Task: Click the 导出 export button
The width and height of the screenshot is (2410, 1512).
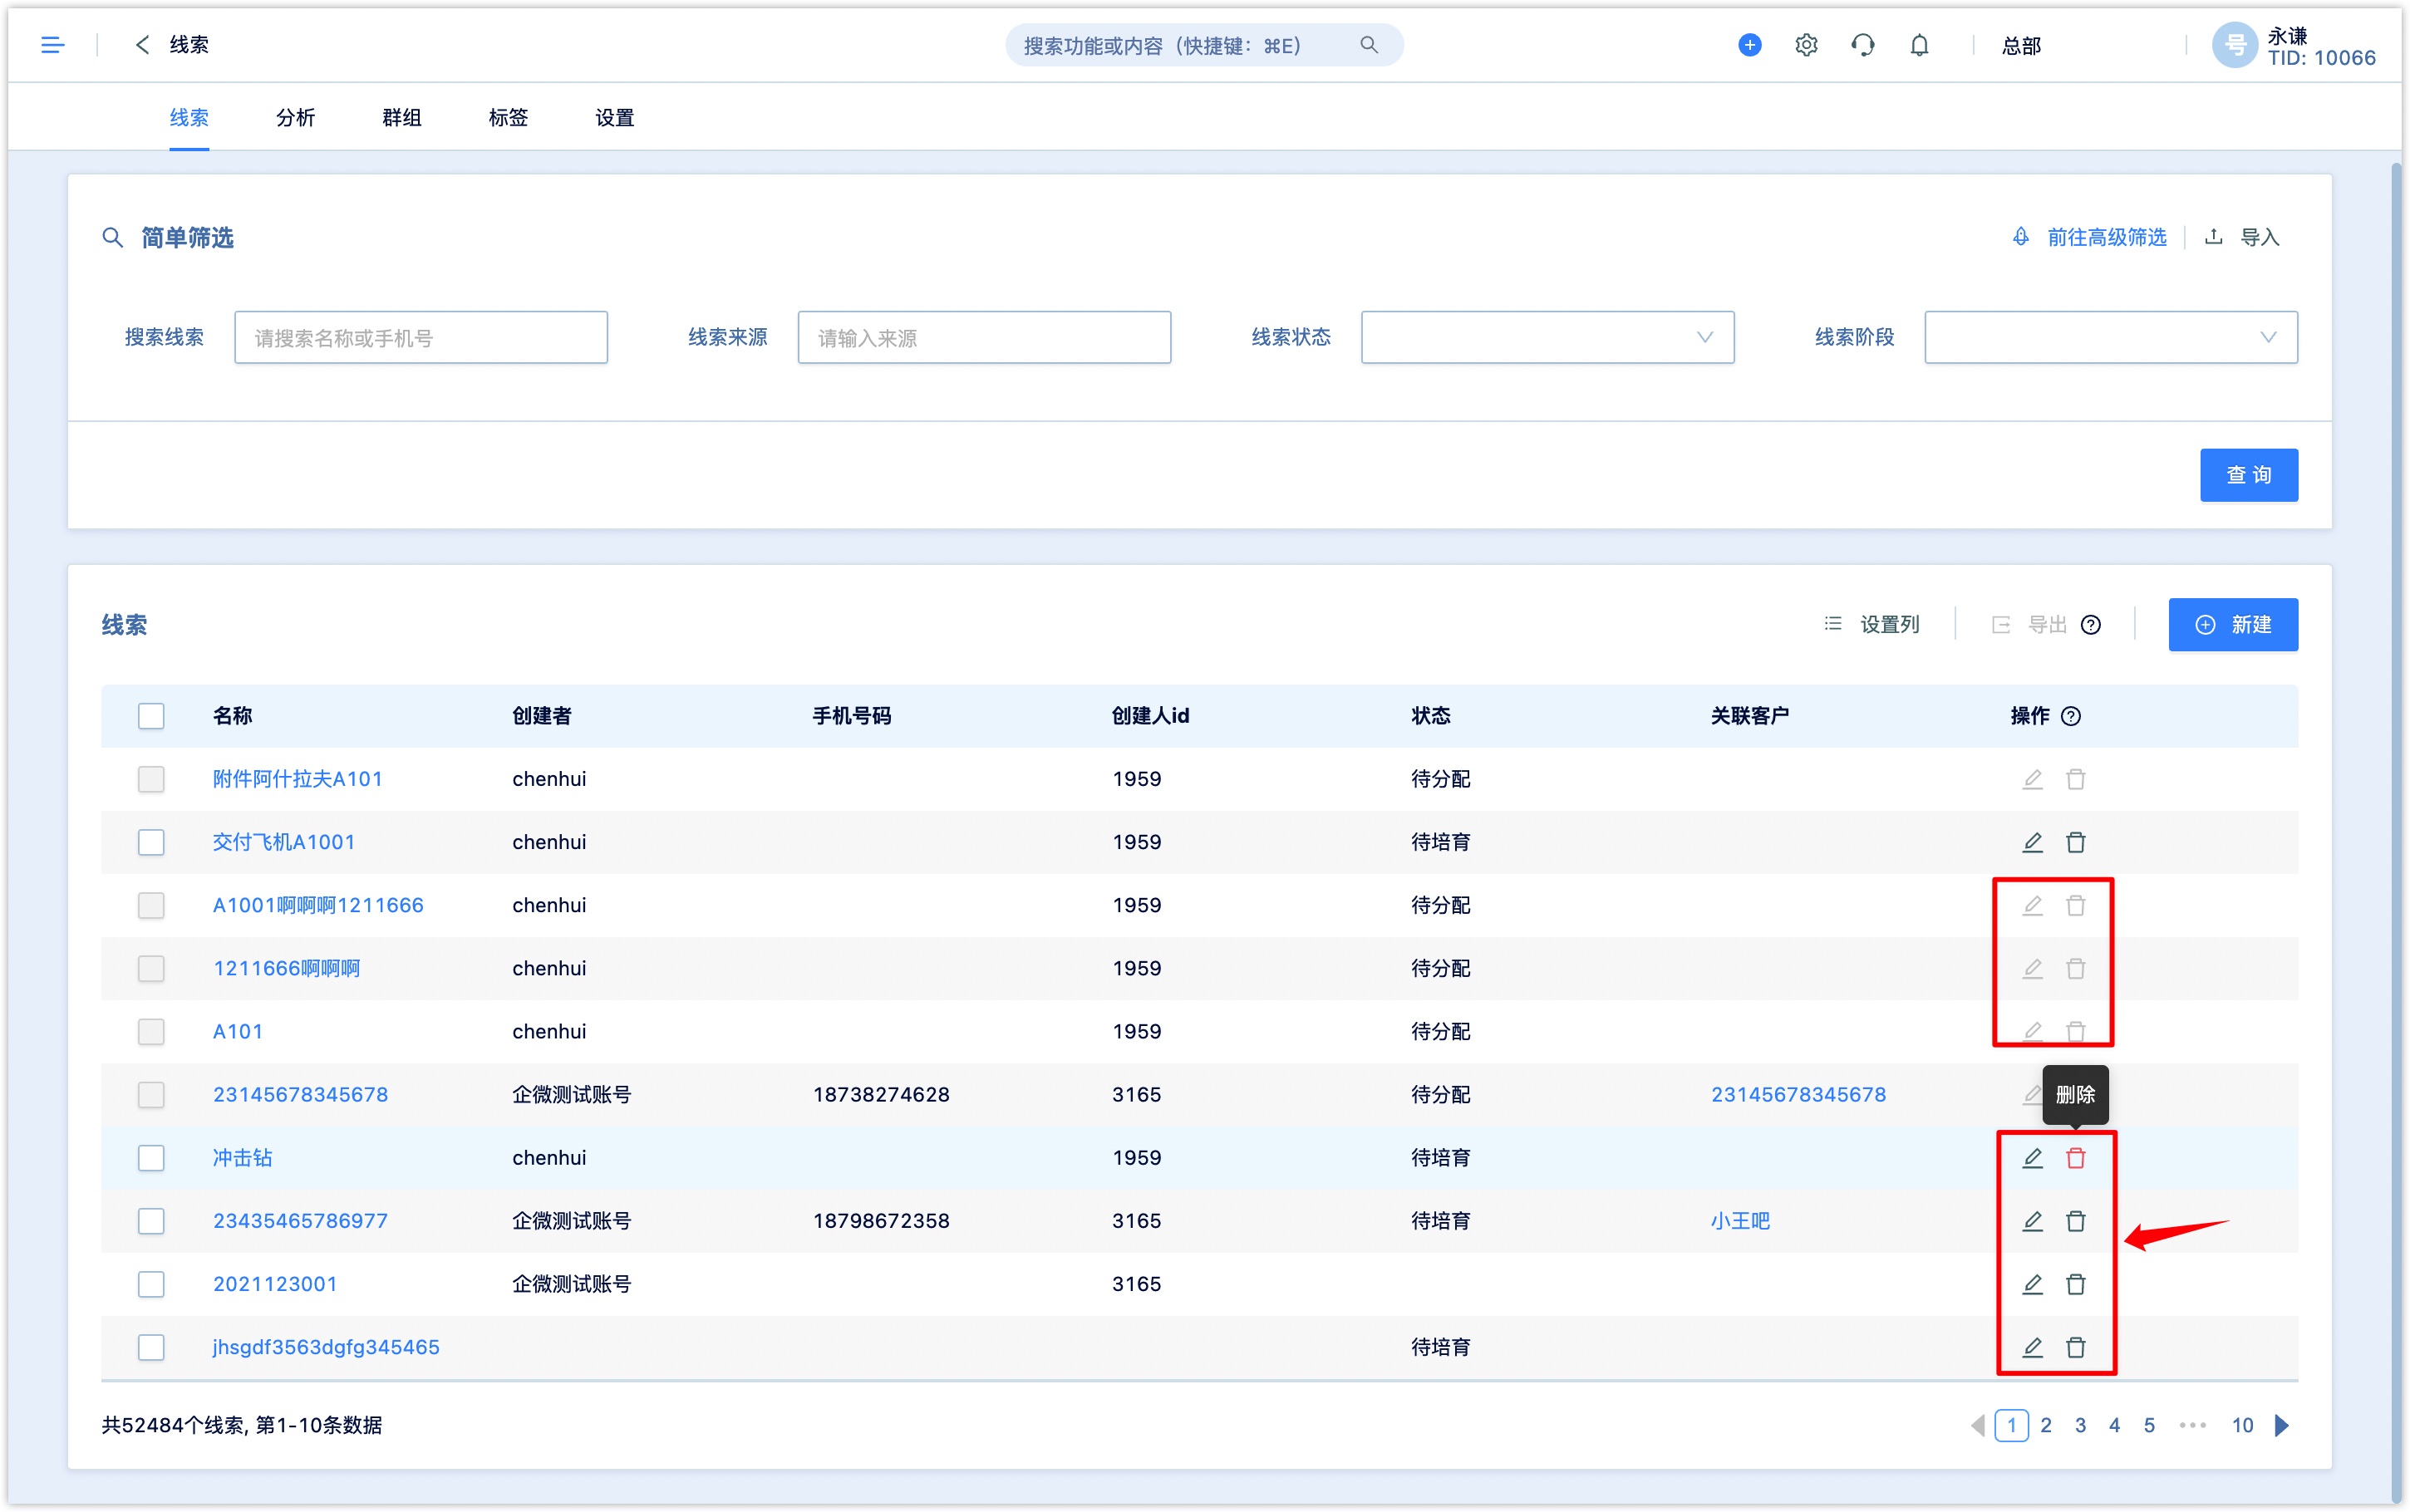Action: [x=2029, y=625]
